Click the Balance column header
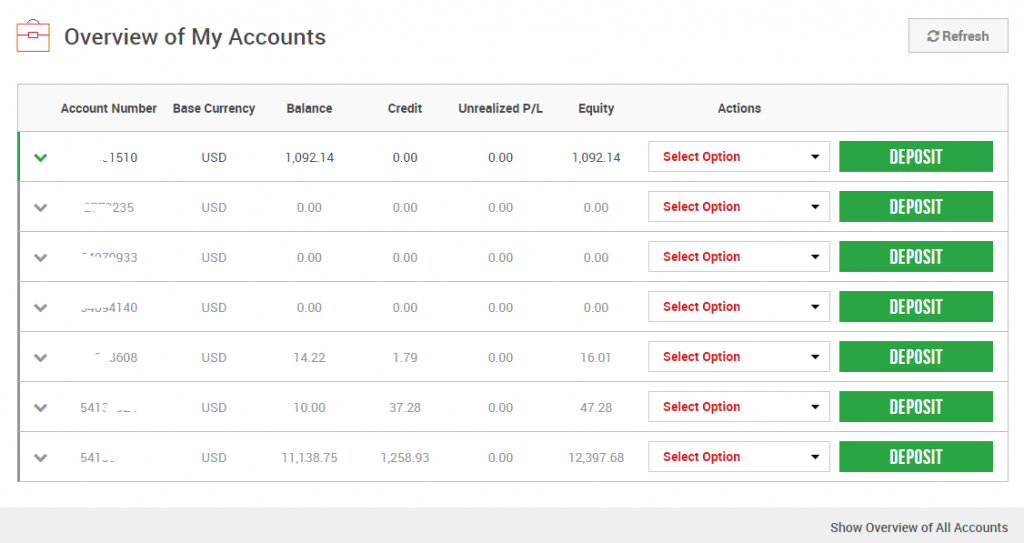This screenshot has height=543, width=1024. (x=309, y=108)
